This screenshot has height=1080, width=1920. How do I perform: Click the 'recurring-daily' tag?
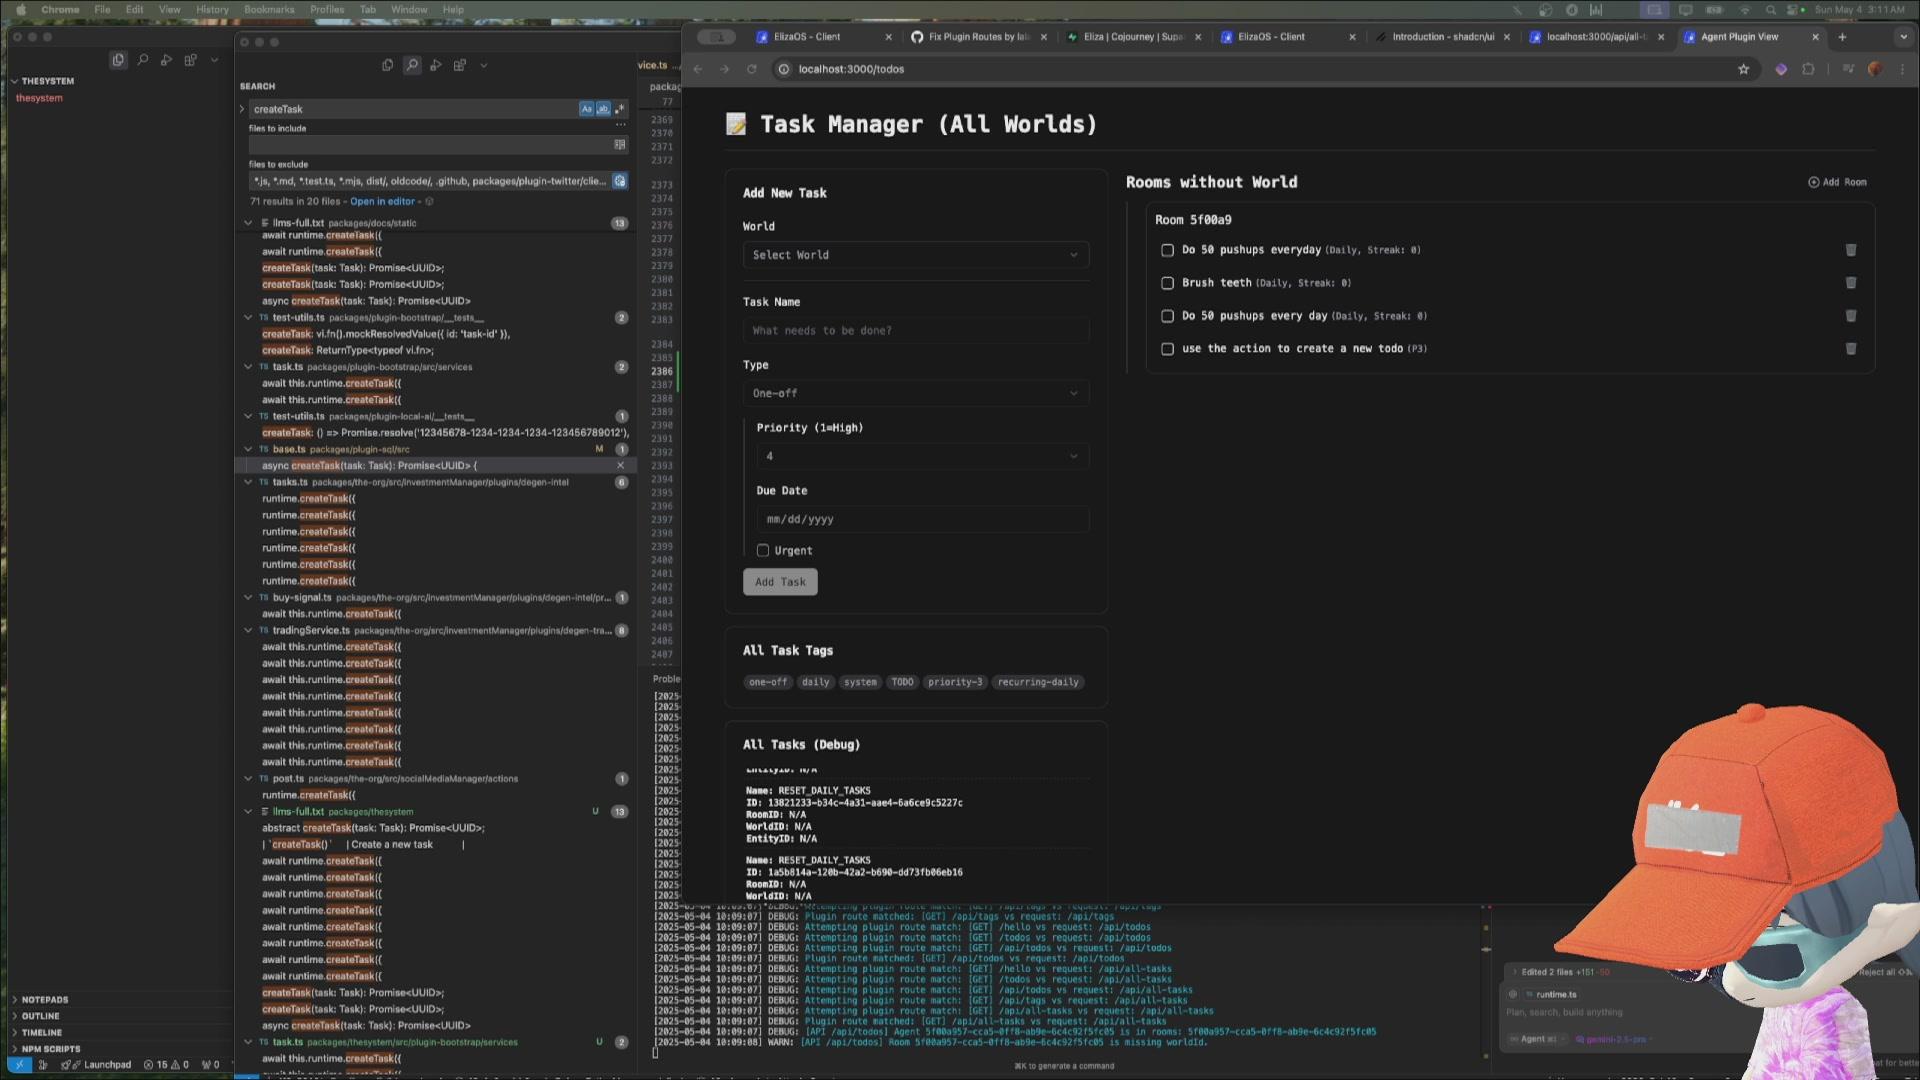(x=1038, y=682)
